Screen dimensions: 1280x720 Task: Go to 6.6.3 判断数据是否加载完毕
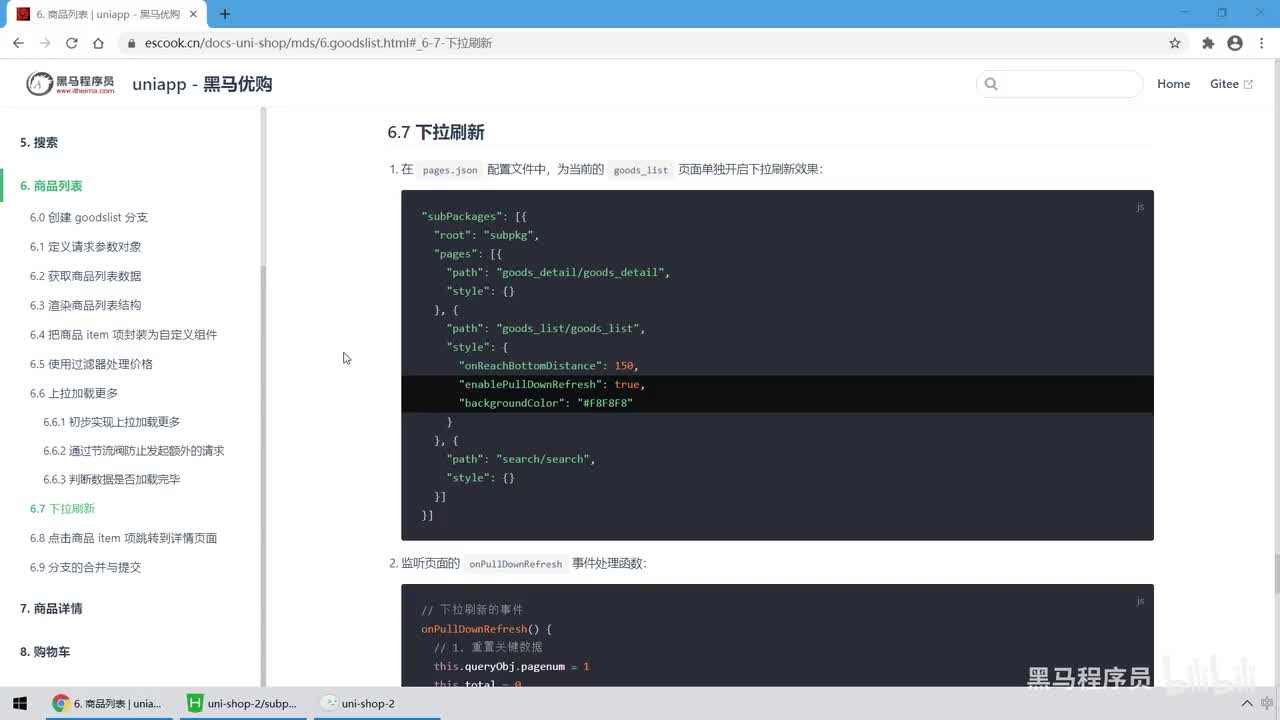112,479
